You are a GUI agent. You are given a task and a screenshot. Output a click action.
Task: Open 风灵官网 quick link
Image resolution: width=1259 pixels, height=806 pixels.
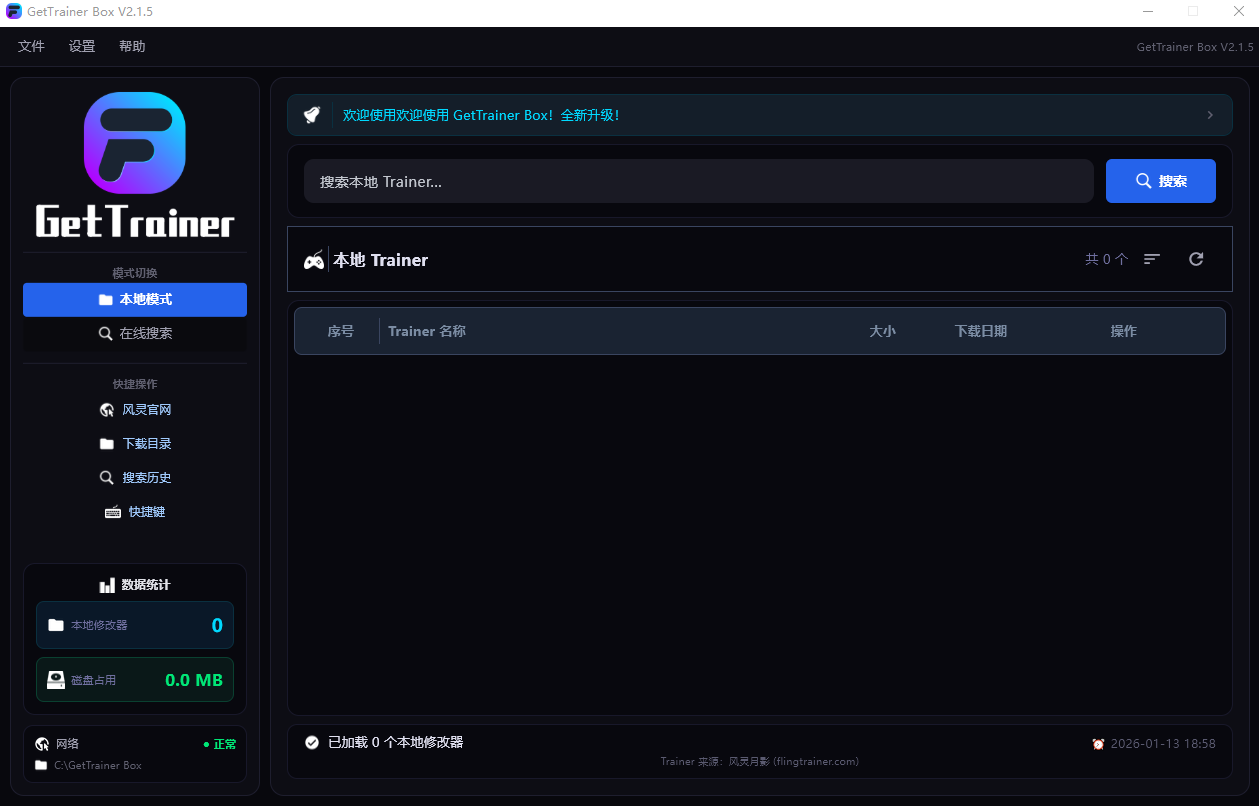tap(135, 410)
